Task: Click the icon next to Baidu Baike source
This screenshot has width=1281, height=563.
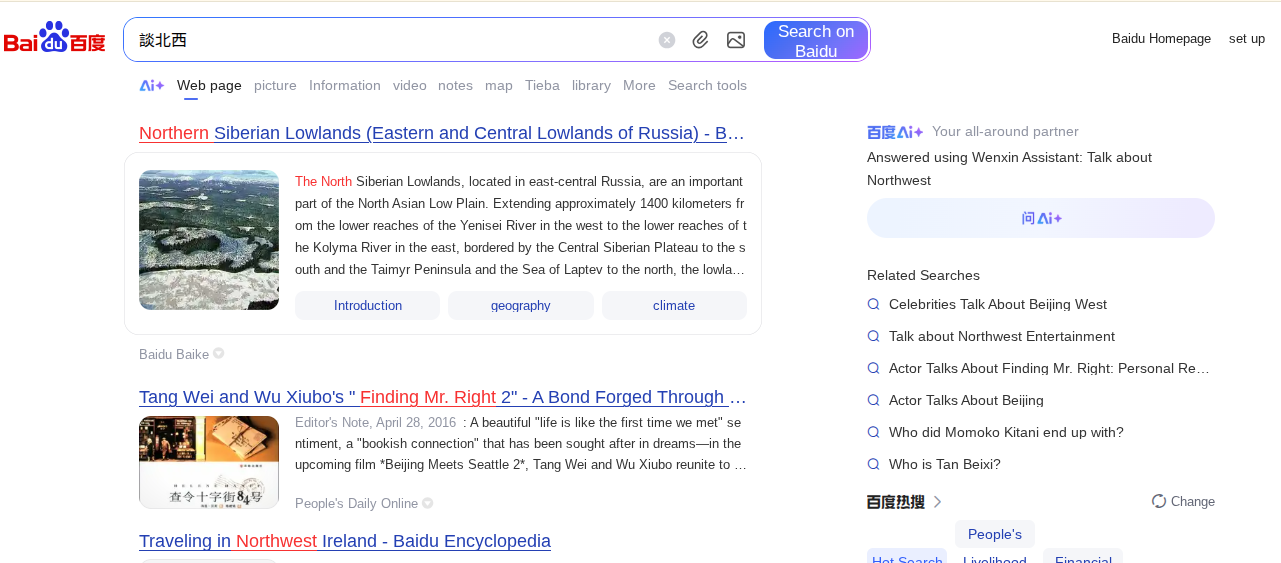Action: 219,354
